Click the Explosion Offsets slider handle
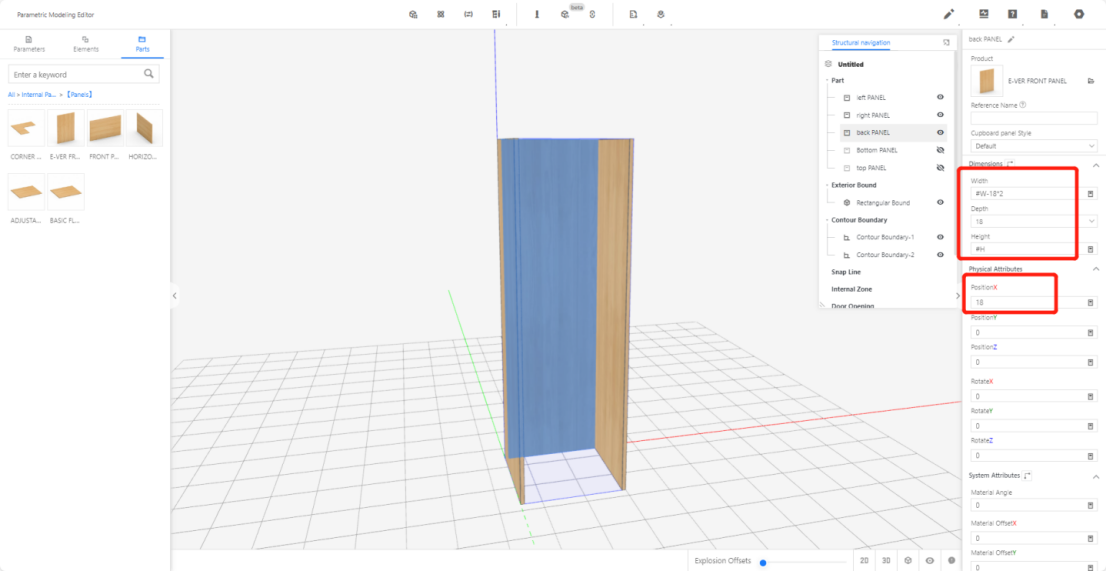1107x571 pixels. (x=763, y=562)
